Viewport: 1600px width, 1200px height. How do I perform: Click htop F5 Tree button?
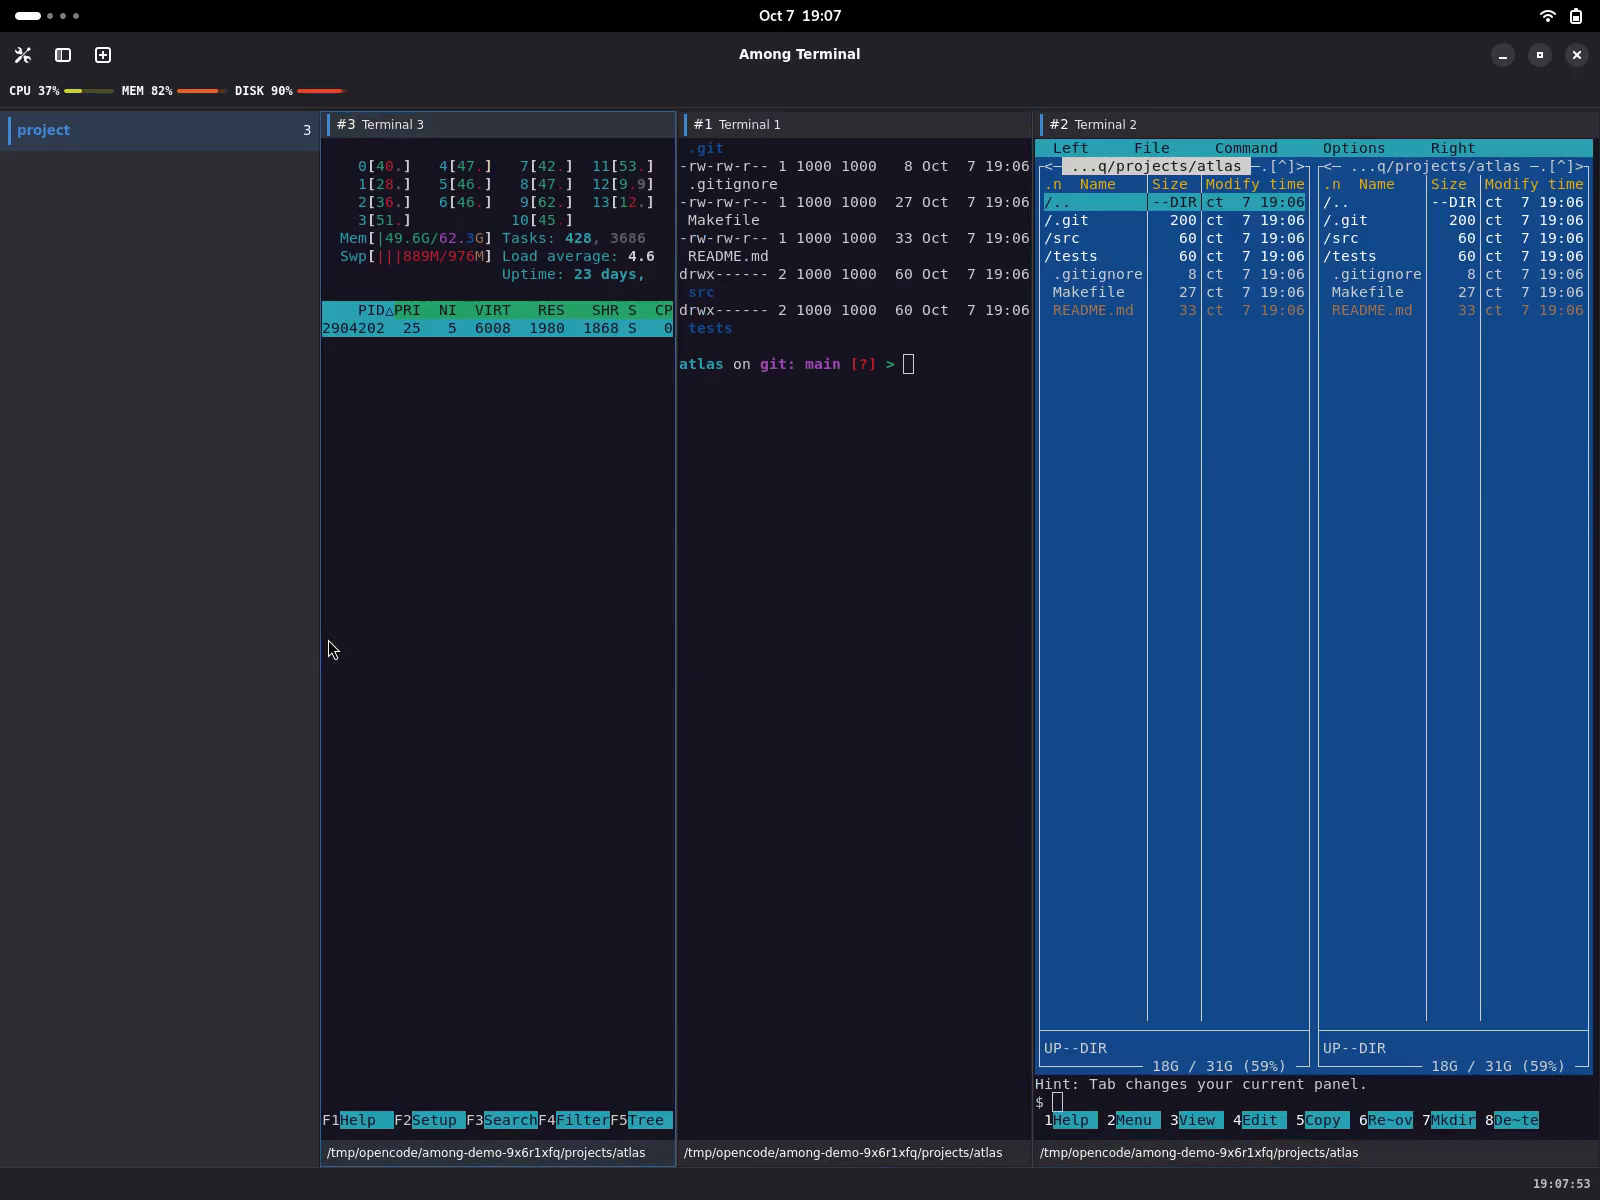point(641,1120)
